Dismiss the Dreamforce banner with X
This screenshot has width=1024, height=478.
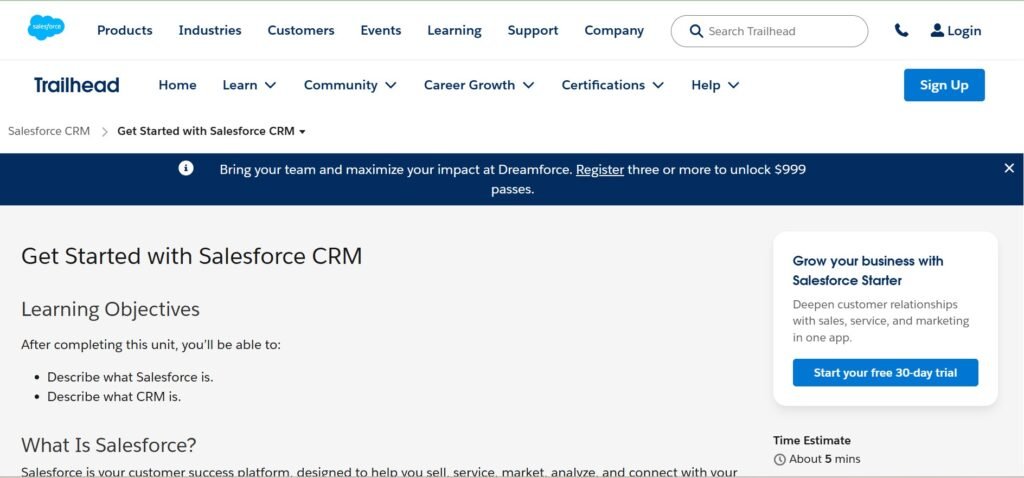pos(1009,168)
